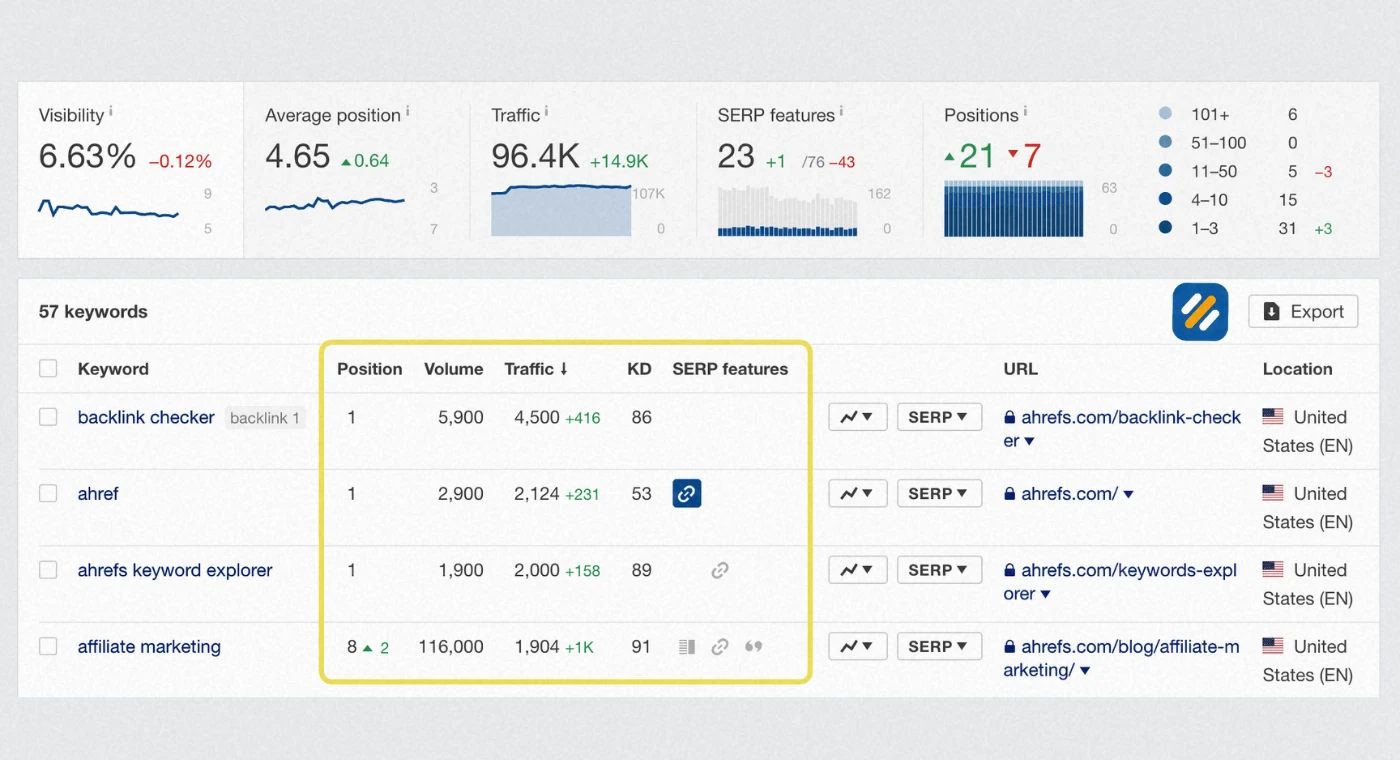Click grey sitelinks icon in ahrefs keyword explorer row

[720, 570]
